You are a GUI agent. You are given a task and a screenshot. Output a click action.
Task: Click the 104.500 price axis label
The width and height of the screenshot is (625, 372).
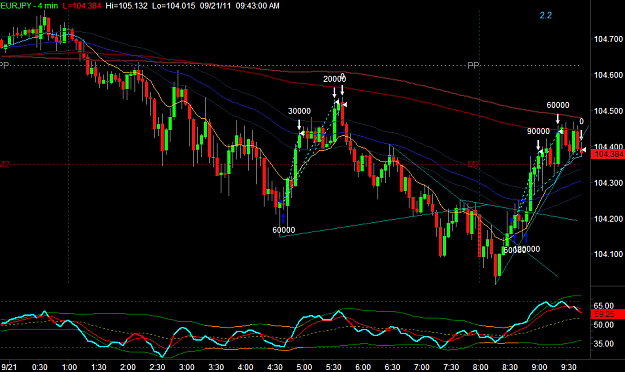point(608,111)
